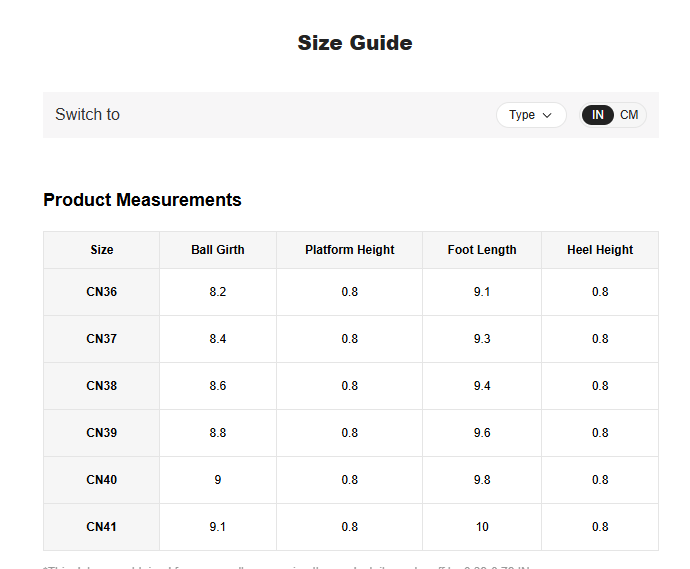This screenshot has height=569, width=690.
Task: Click CN41 foot length value 10
Action: pos(482,527)
